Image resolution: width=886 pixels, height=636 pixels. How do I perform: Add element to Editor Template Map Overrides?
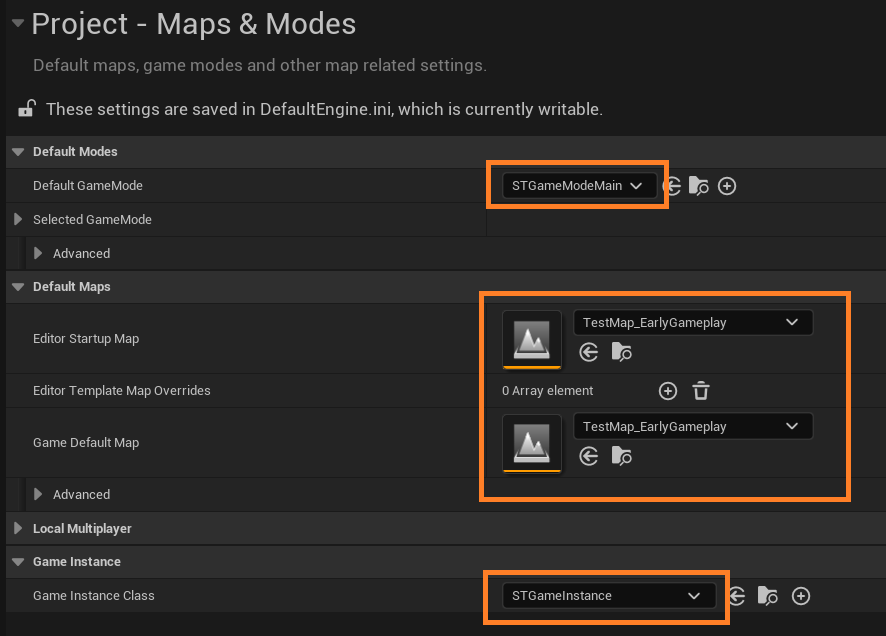[668, 391]
